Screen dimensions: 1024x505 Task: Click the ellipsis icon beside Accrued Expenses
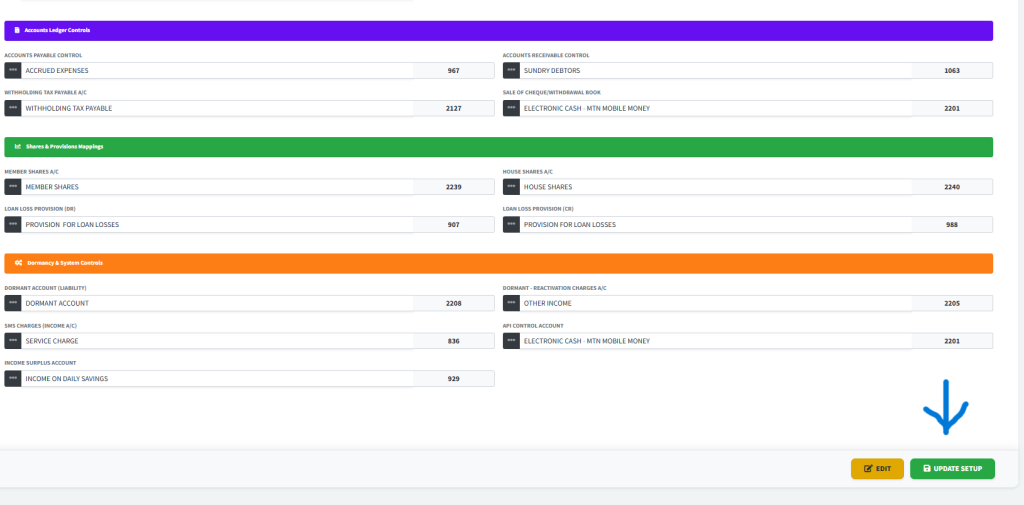point(12,71)
